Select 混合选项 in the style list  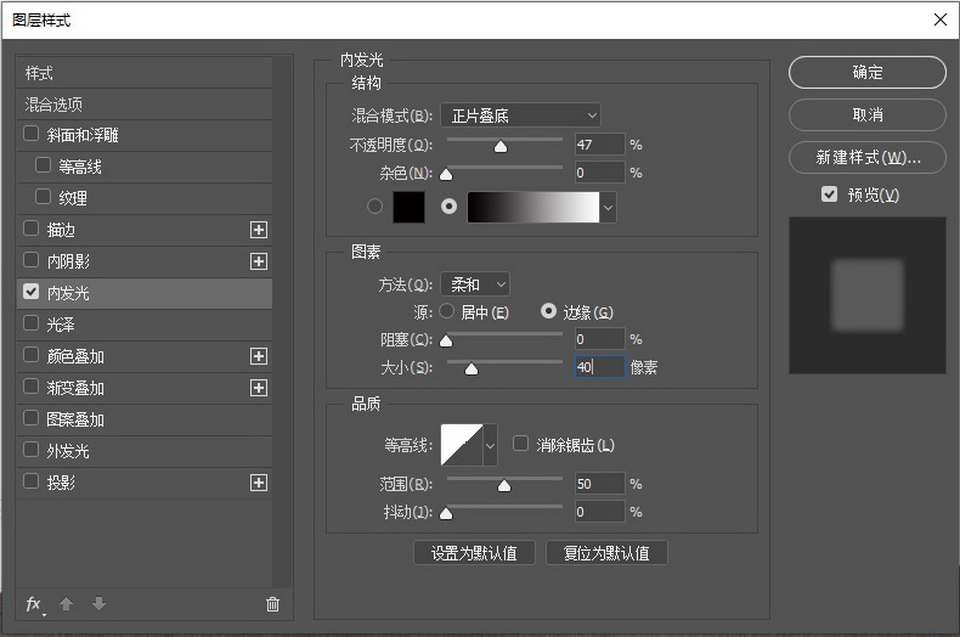[54, 104]
